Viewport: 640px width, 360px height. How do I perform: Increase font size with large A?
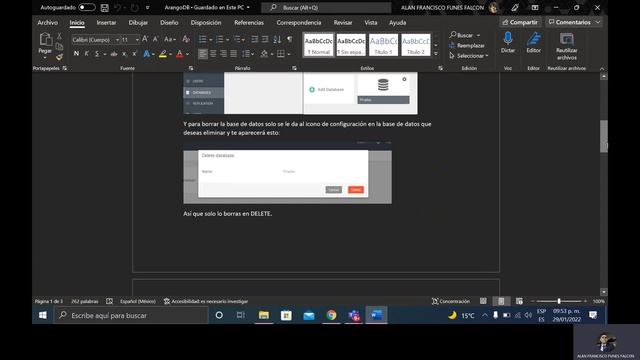pos(145,39)
